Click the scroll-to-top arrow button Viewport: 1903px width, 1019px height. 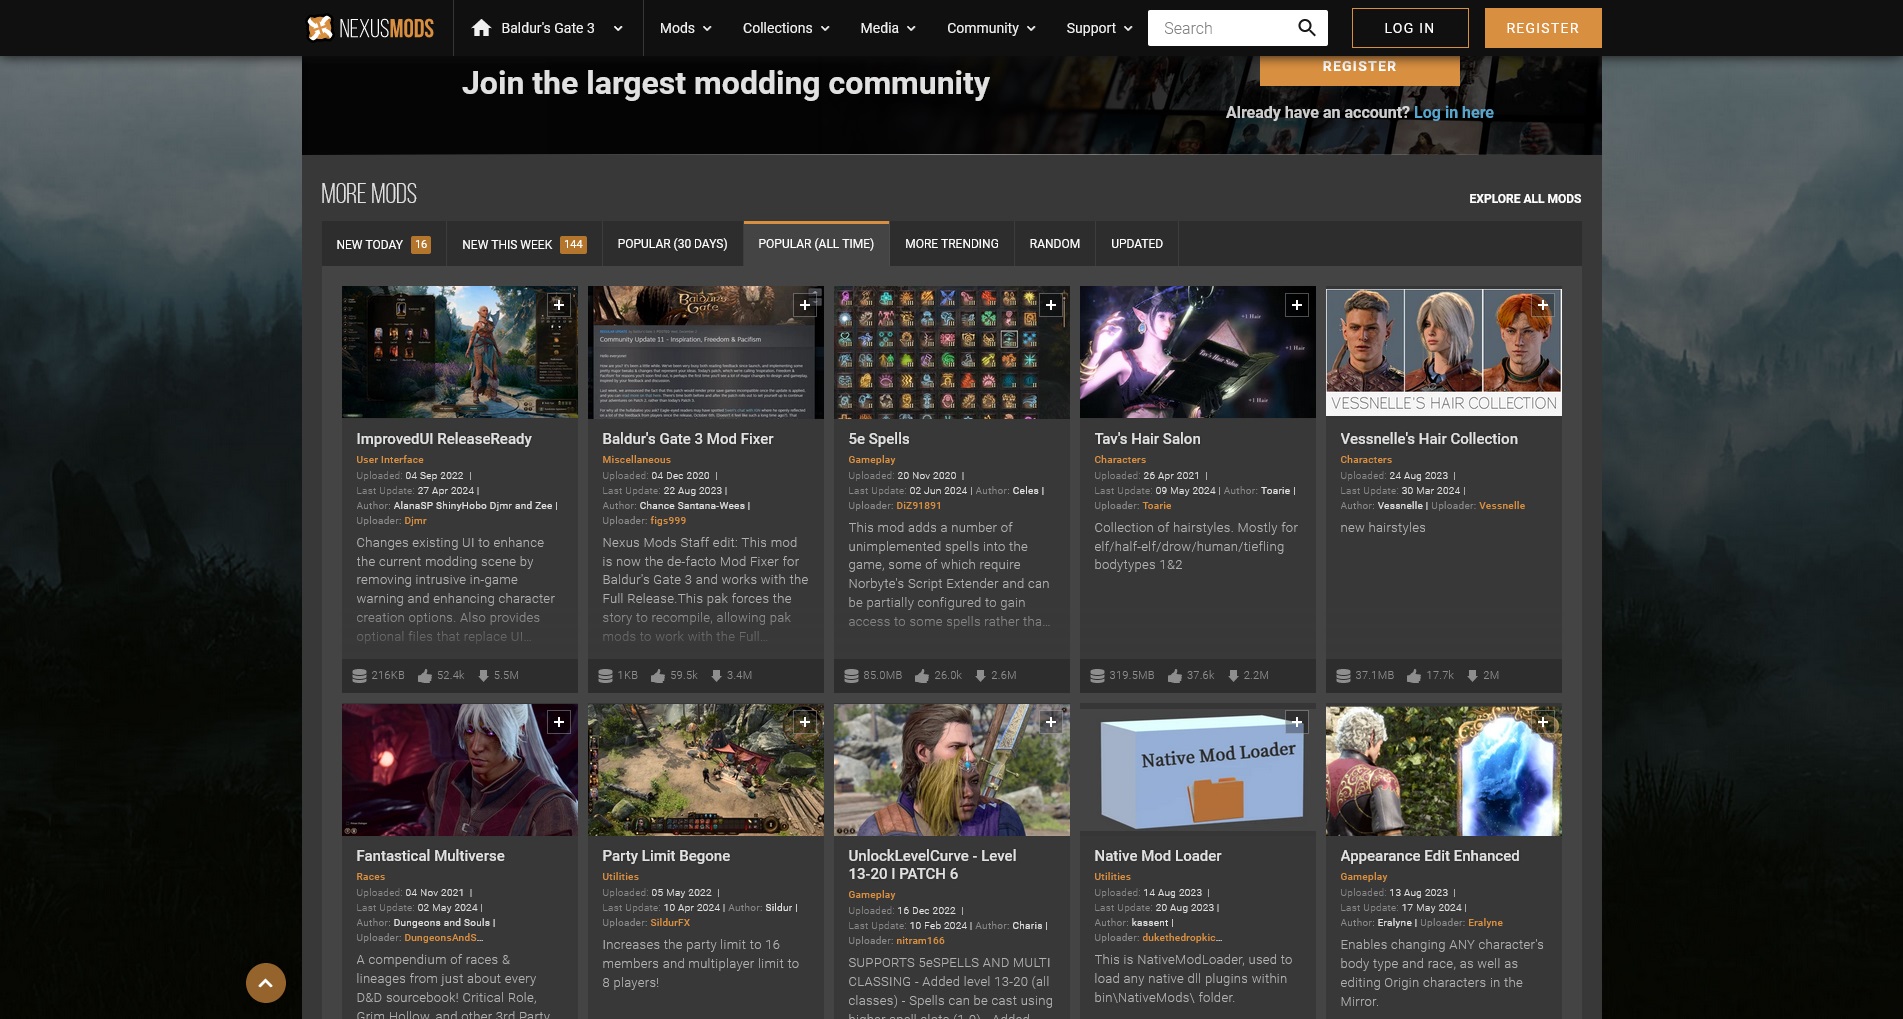(266, 983)
